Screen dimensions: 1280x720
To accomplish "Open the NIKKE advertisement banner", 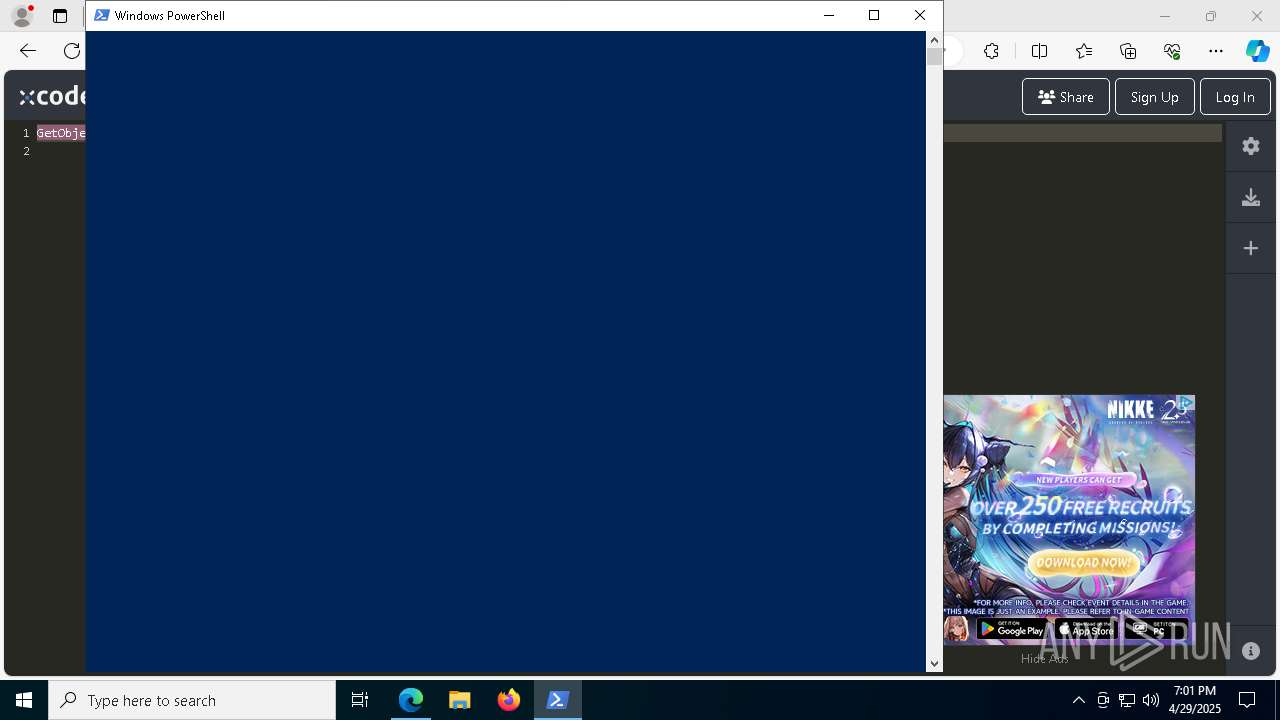I will (1069, 520).
